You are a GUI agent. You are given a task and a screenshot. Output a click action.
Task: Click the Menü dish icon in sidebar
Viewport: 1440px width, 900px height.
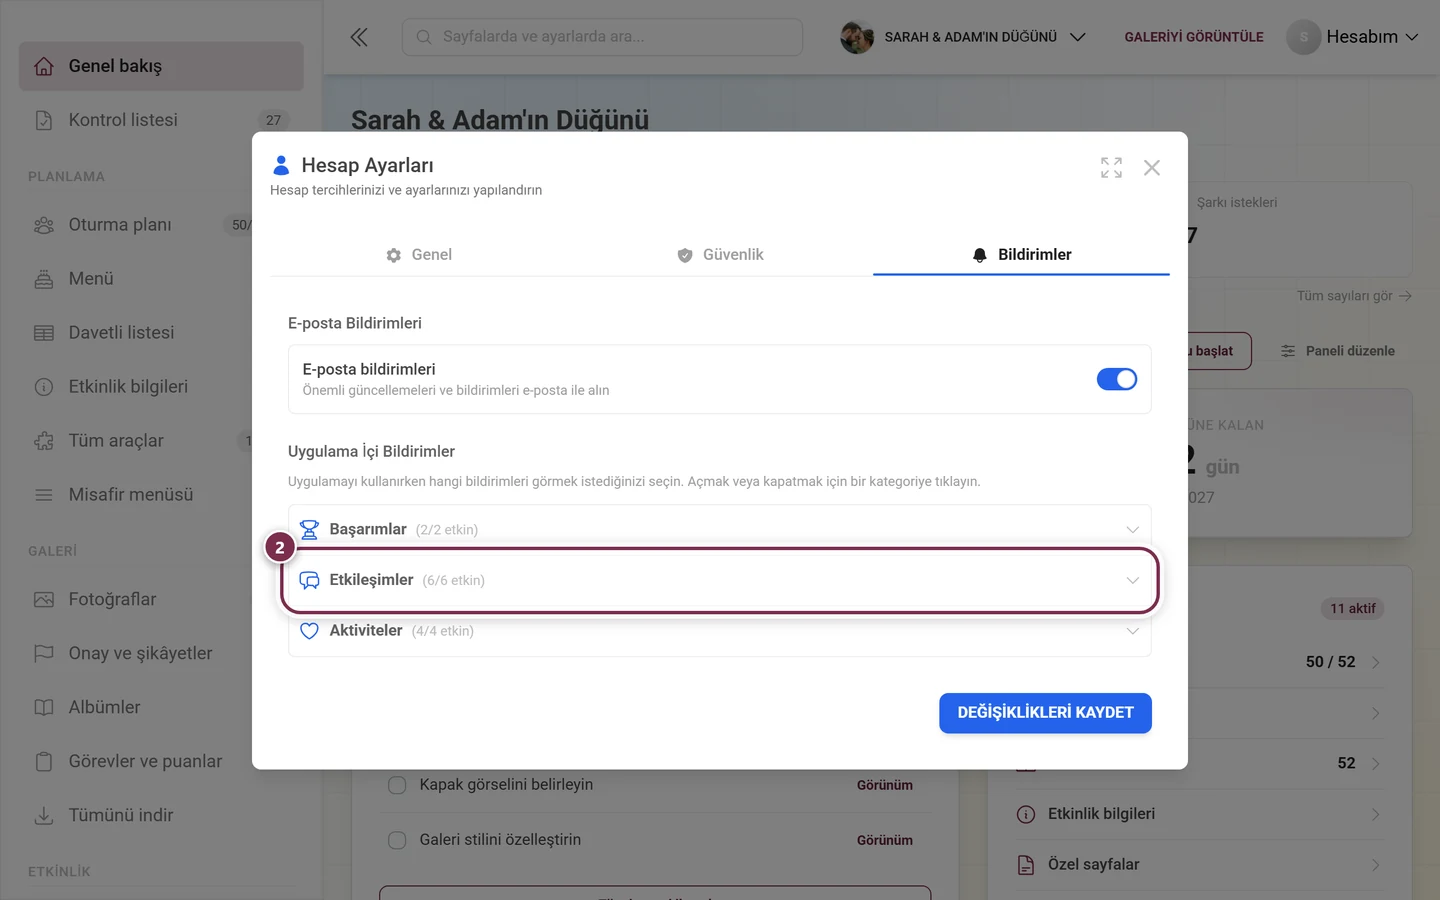tap(44, 279)
